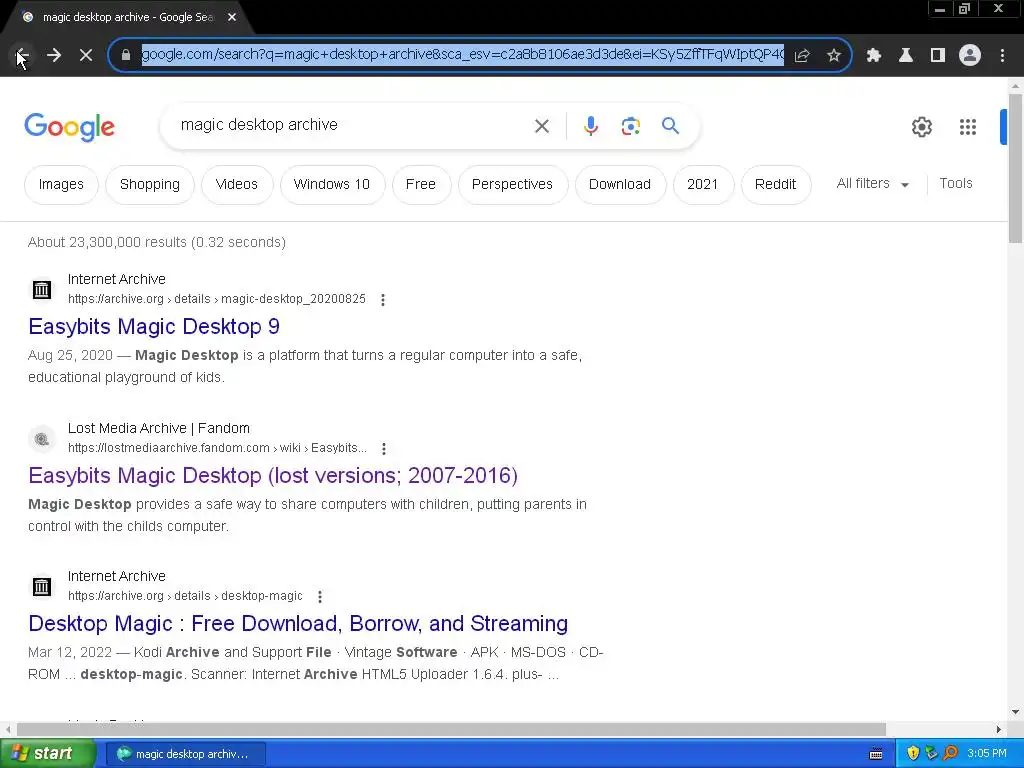Click the taskbar clock showing 3:05 PM

[987, 754]
